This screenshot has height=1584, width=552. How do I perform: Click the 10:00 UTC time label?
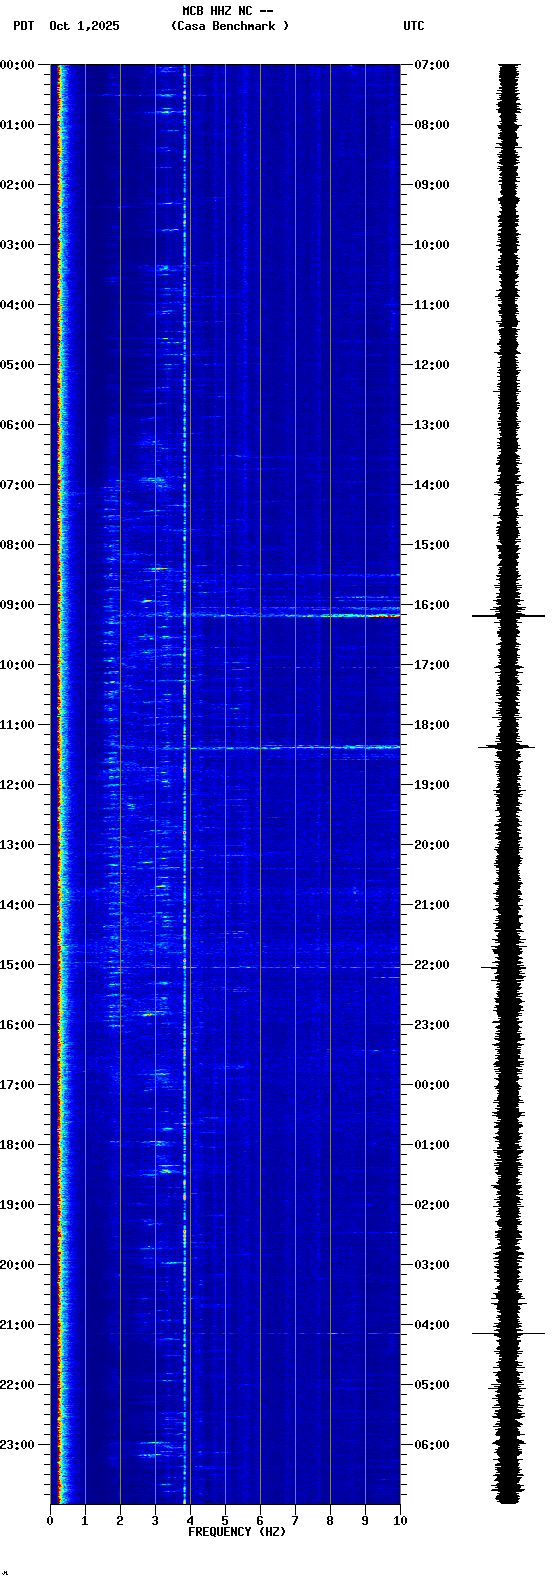(432, 245)
